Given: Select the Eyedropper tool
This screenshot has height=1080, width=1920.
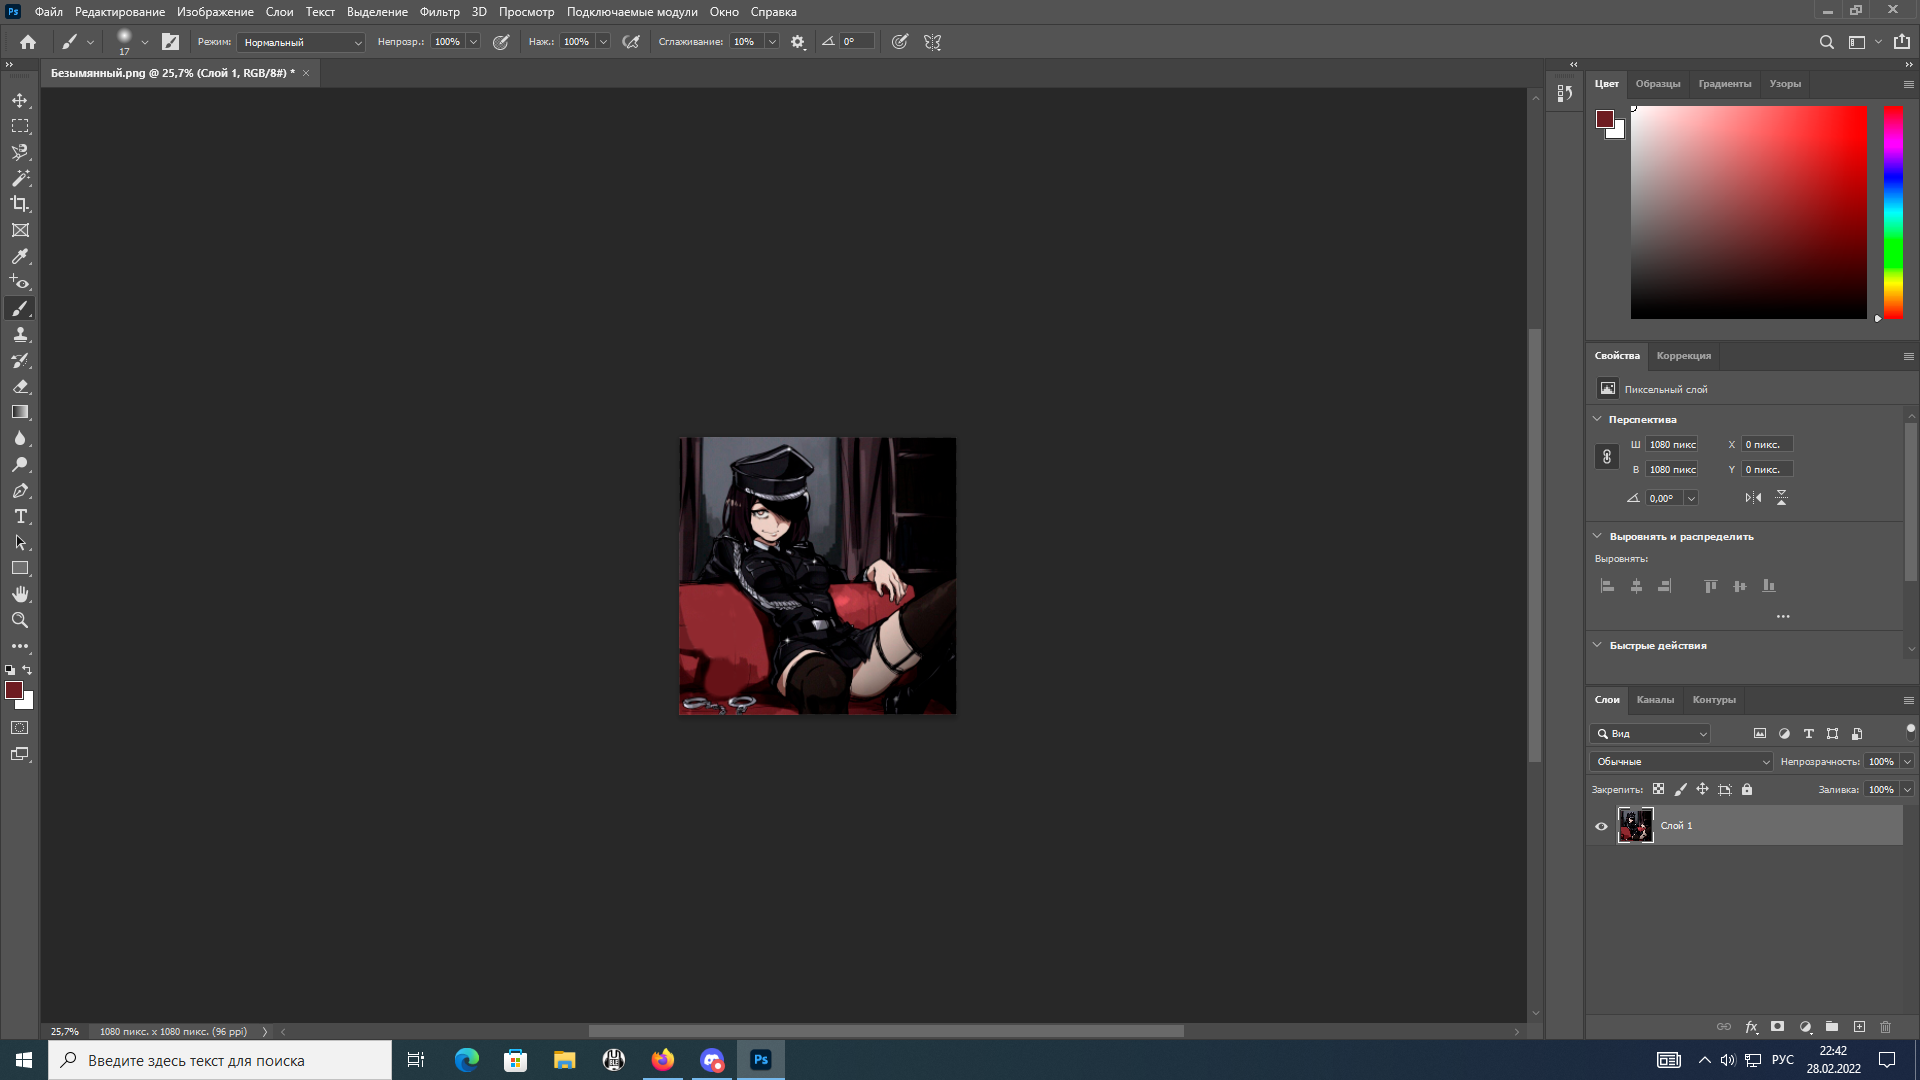Looking at the screenshot, I should point(20,256).
